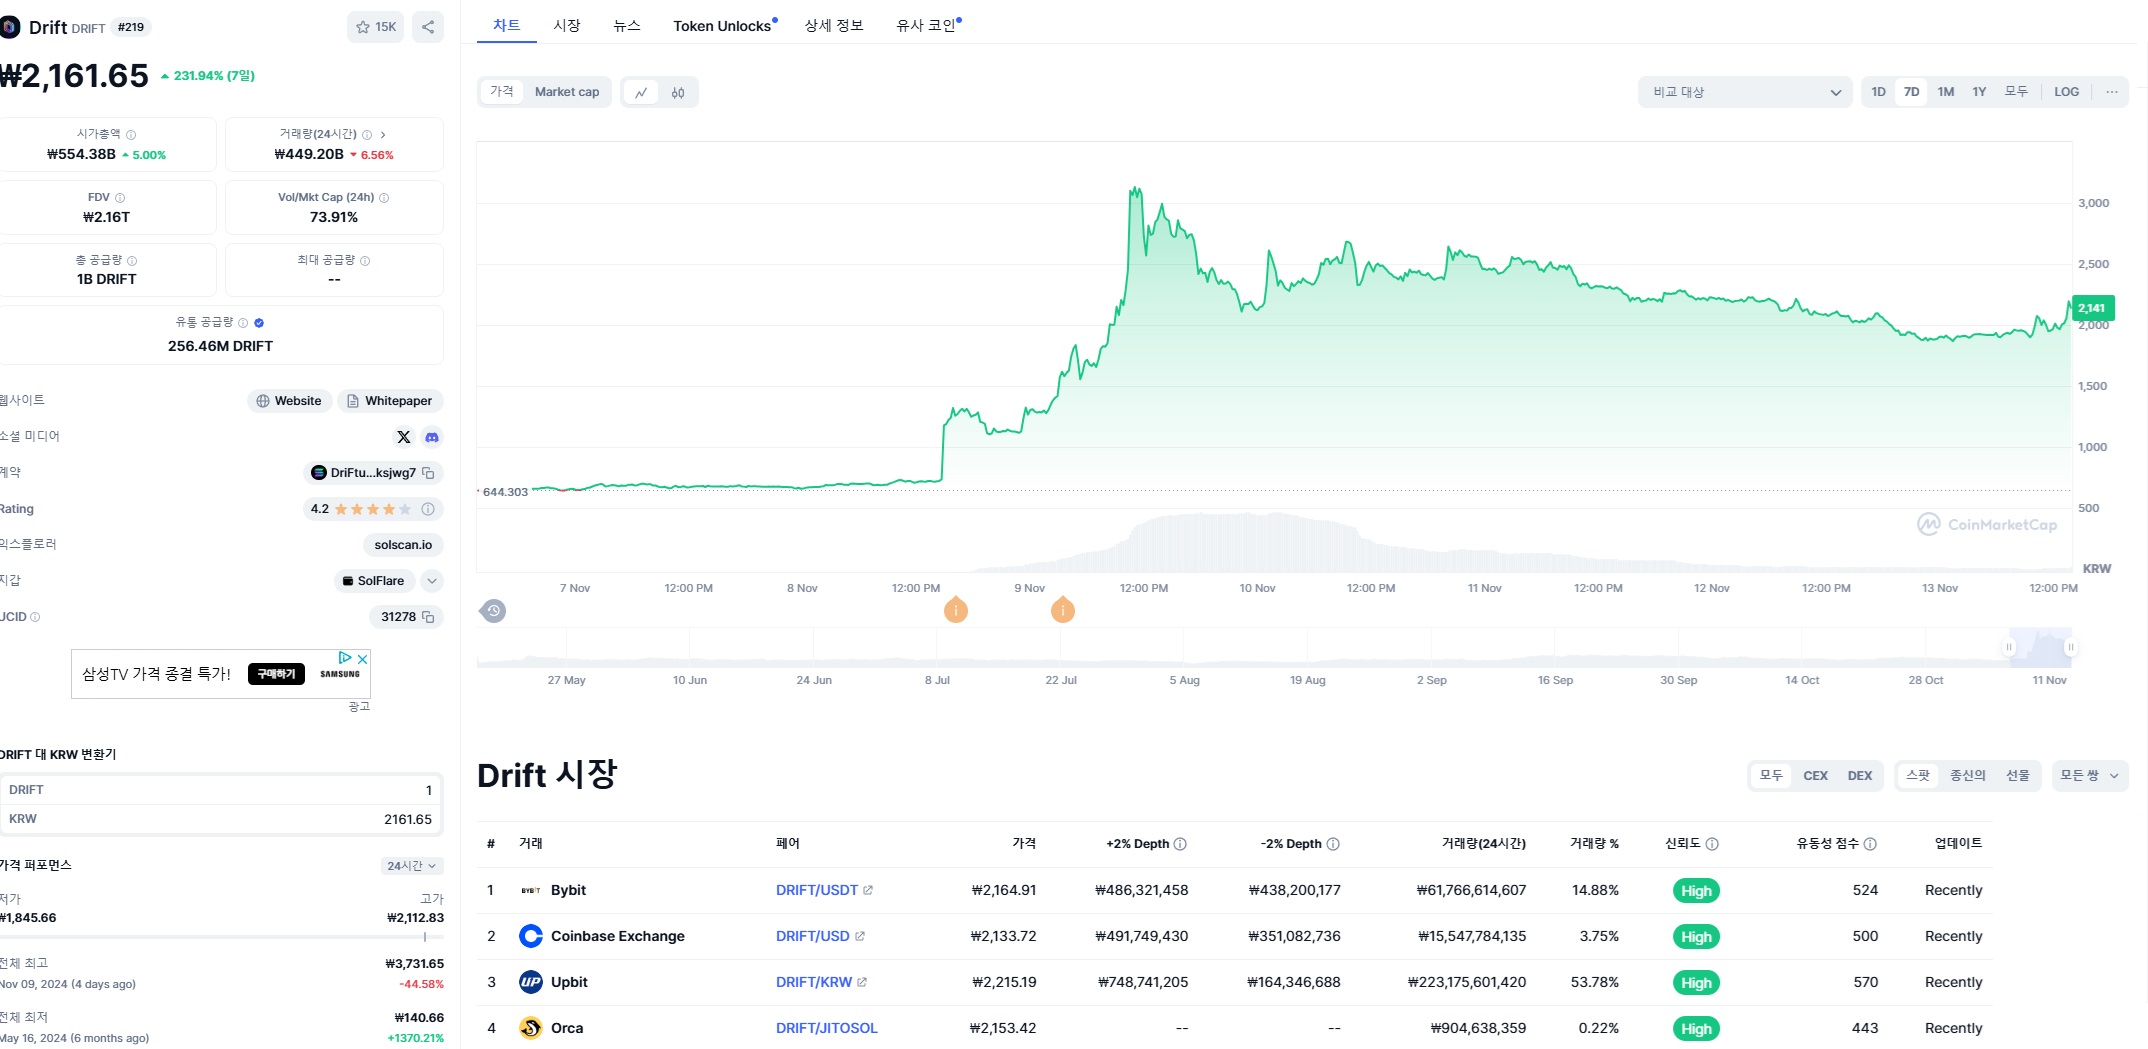Open the ad choices icon on Samsung ad
Screen dimensions: 2148x1049
[345, 658]
